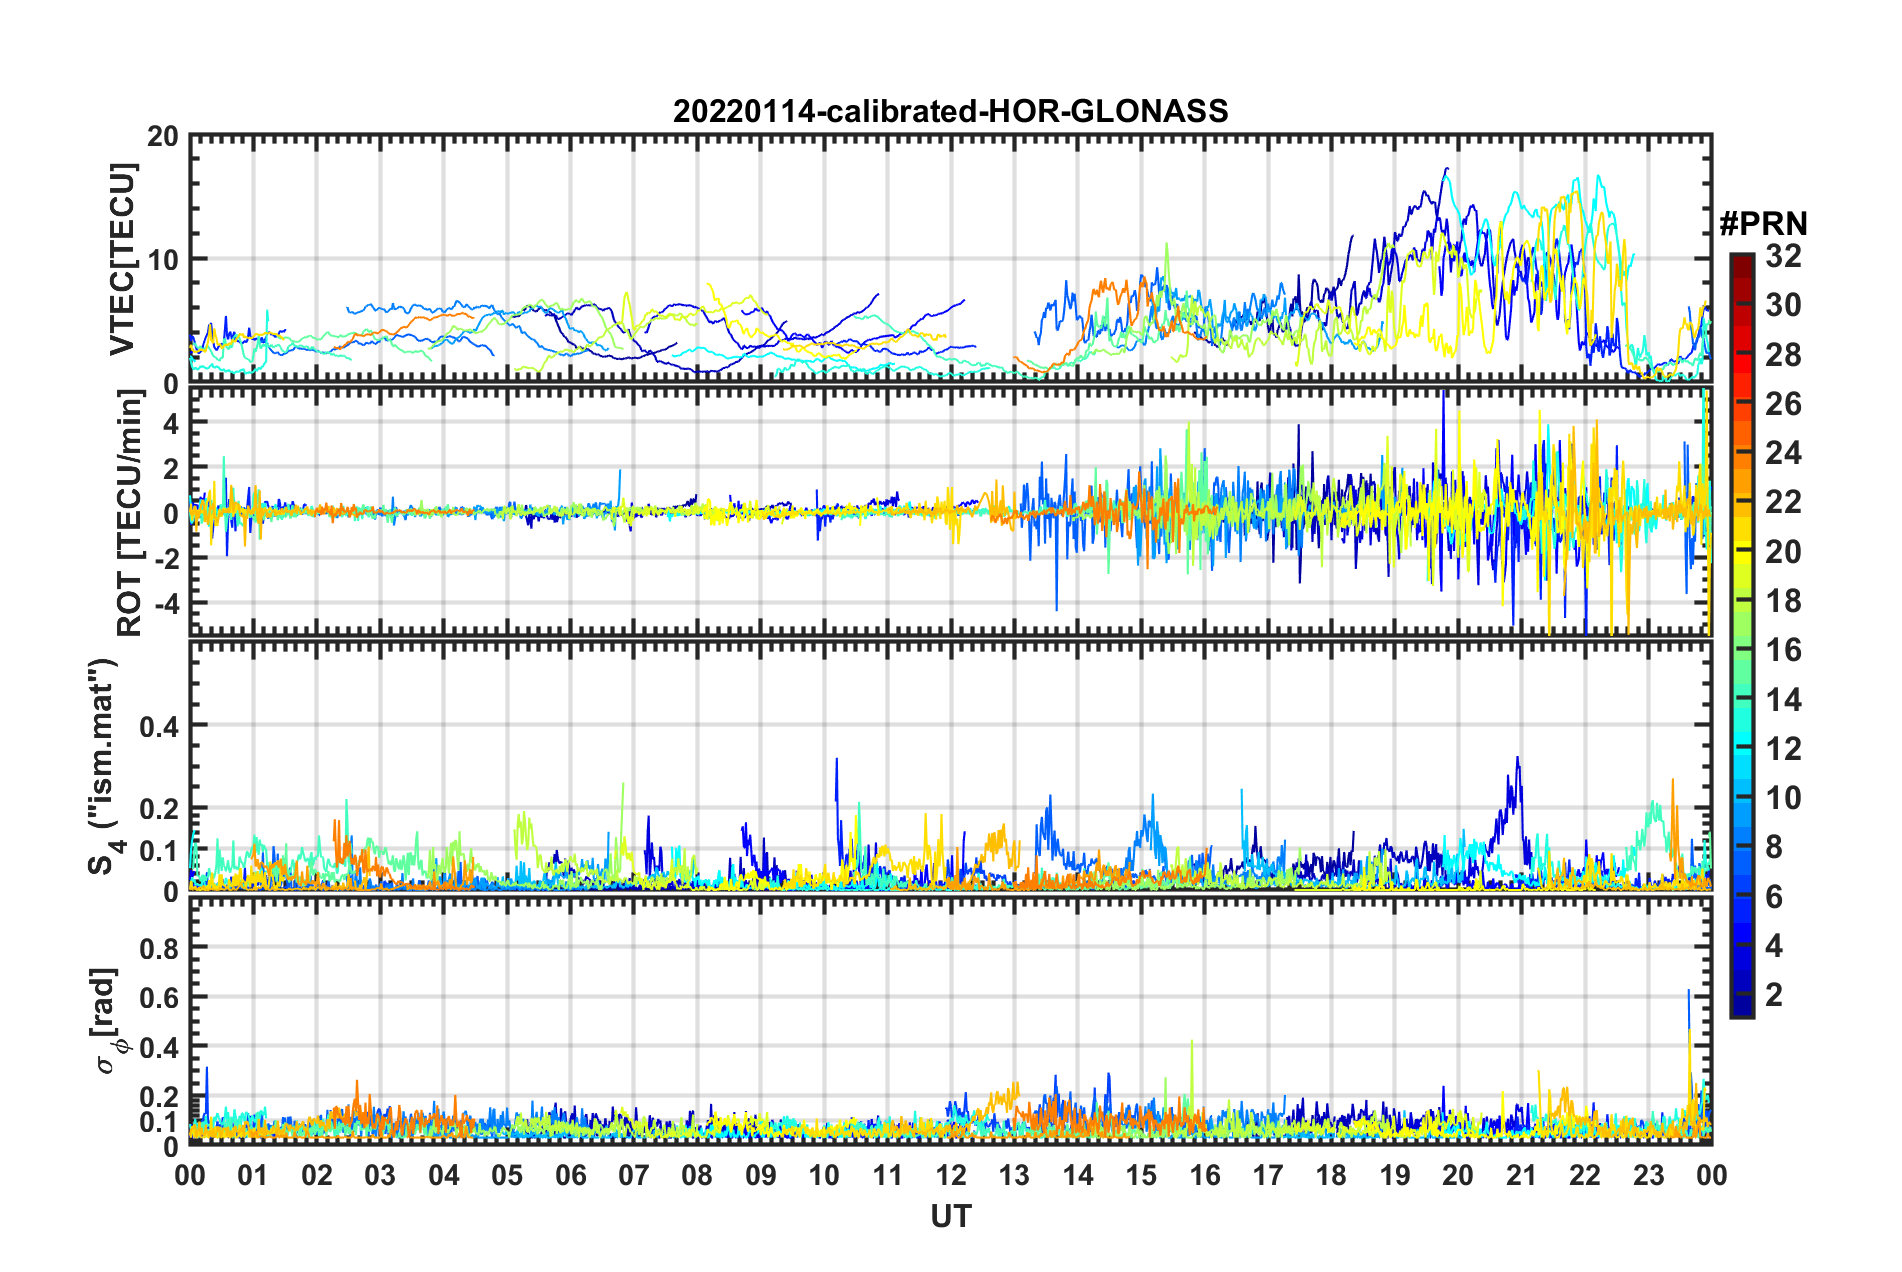The height and width of the screenshot is (1272, 1902).
Task: Click the "19" hour tick on the UT axis
Action: coord(1395,1175)
